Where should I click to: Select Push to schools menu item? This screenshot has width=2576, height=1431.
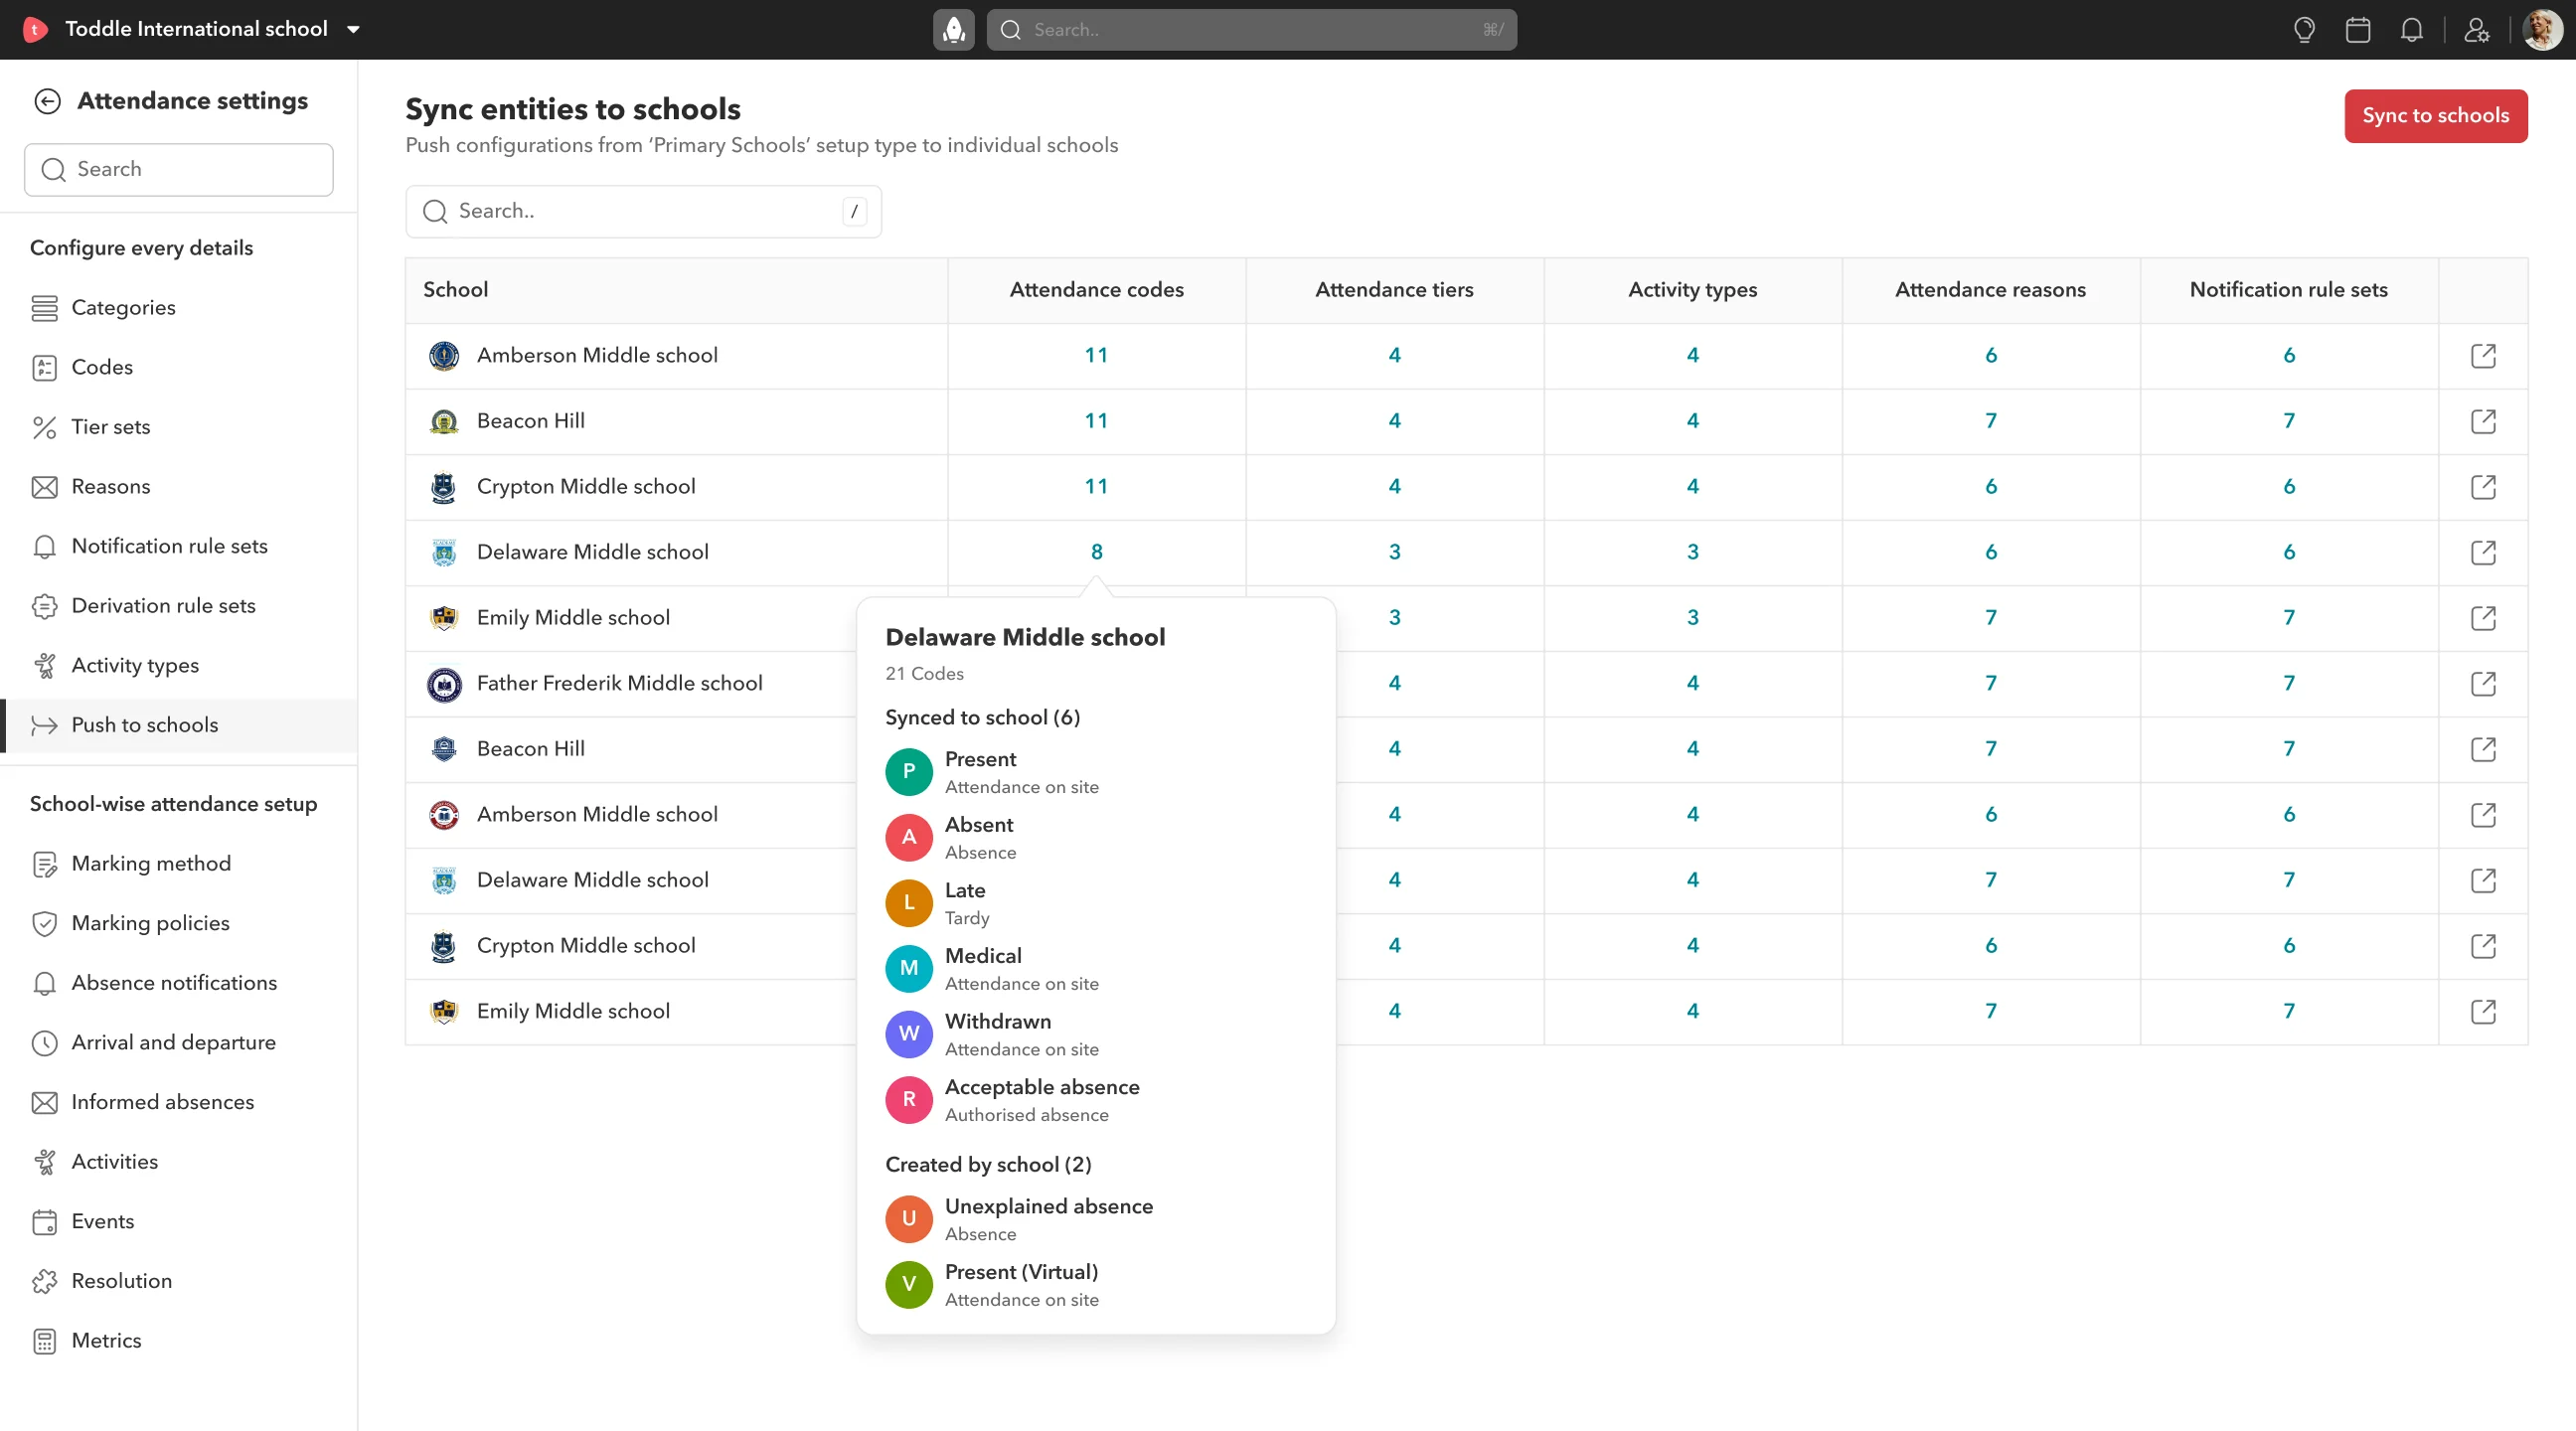tap(179, 725)
